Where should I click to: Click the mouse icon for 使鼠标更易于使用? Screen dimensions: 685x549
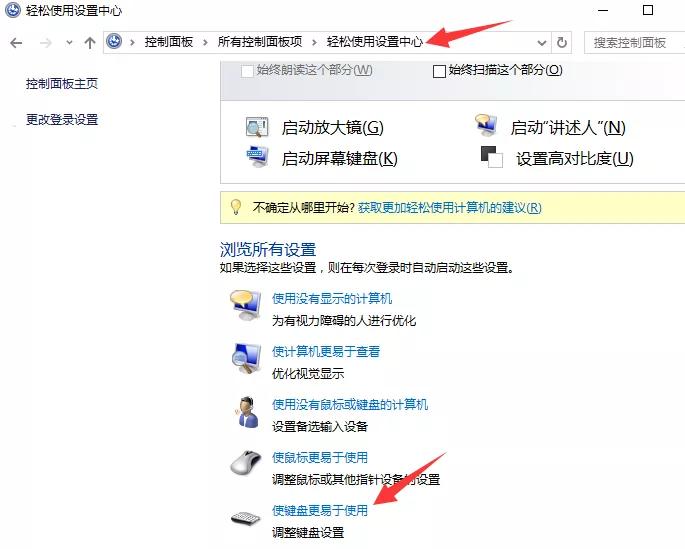tap(245, 464)
